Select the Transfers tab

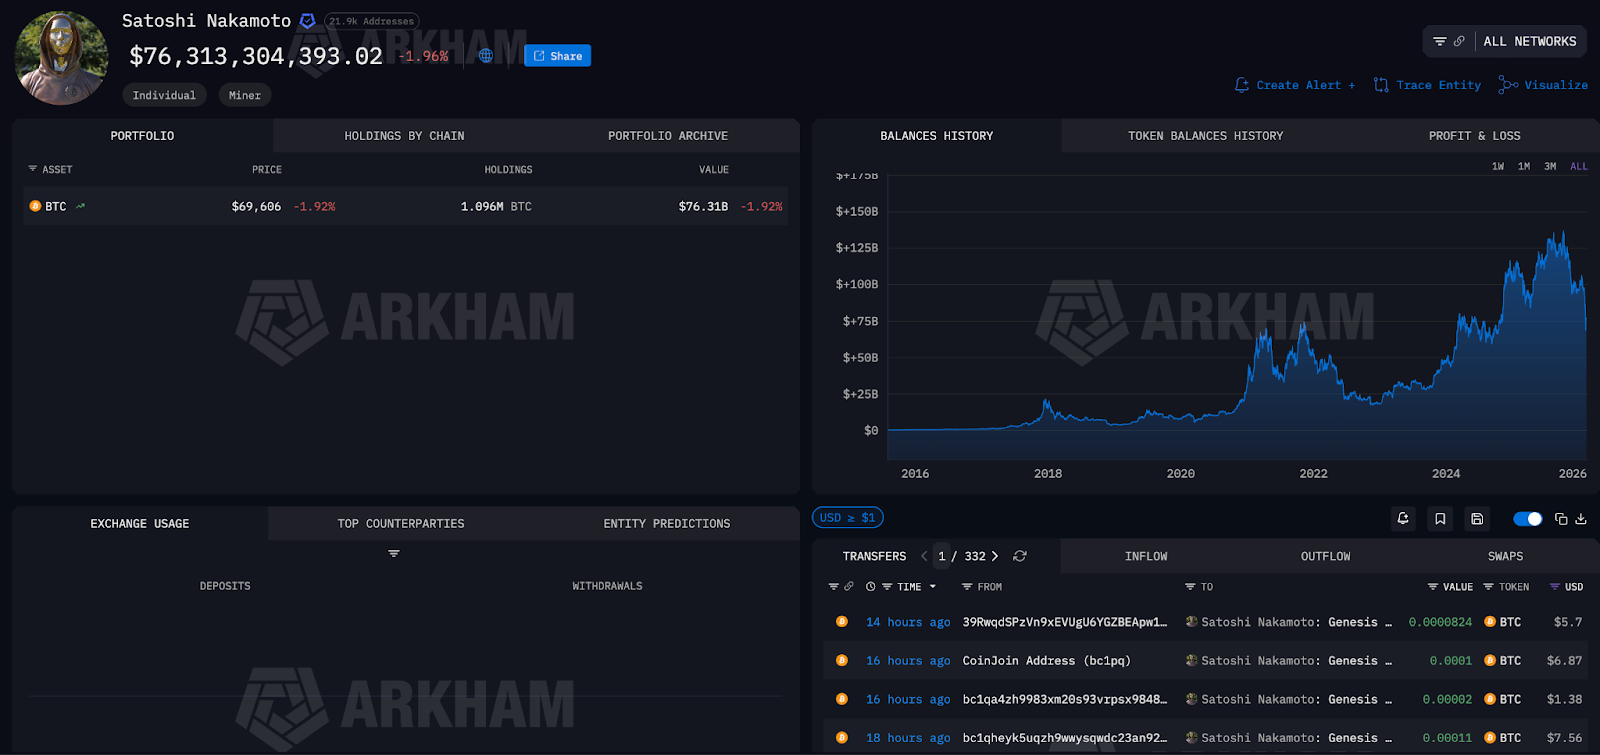click(x=874, y=557)
